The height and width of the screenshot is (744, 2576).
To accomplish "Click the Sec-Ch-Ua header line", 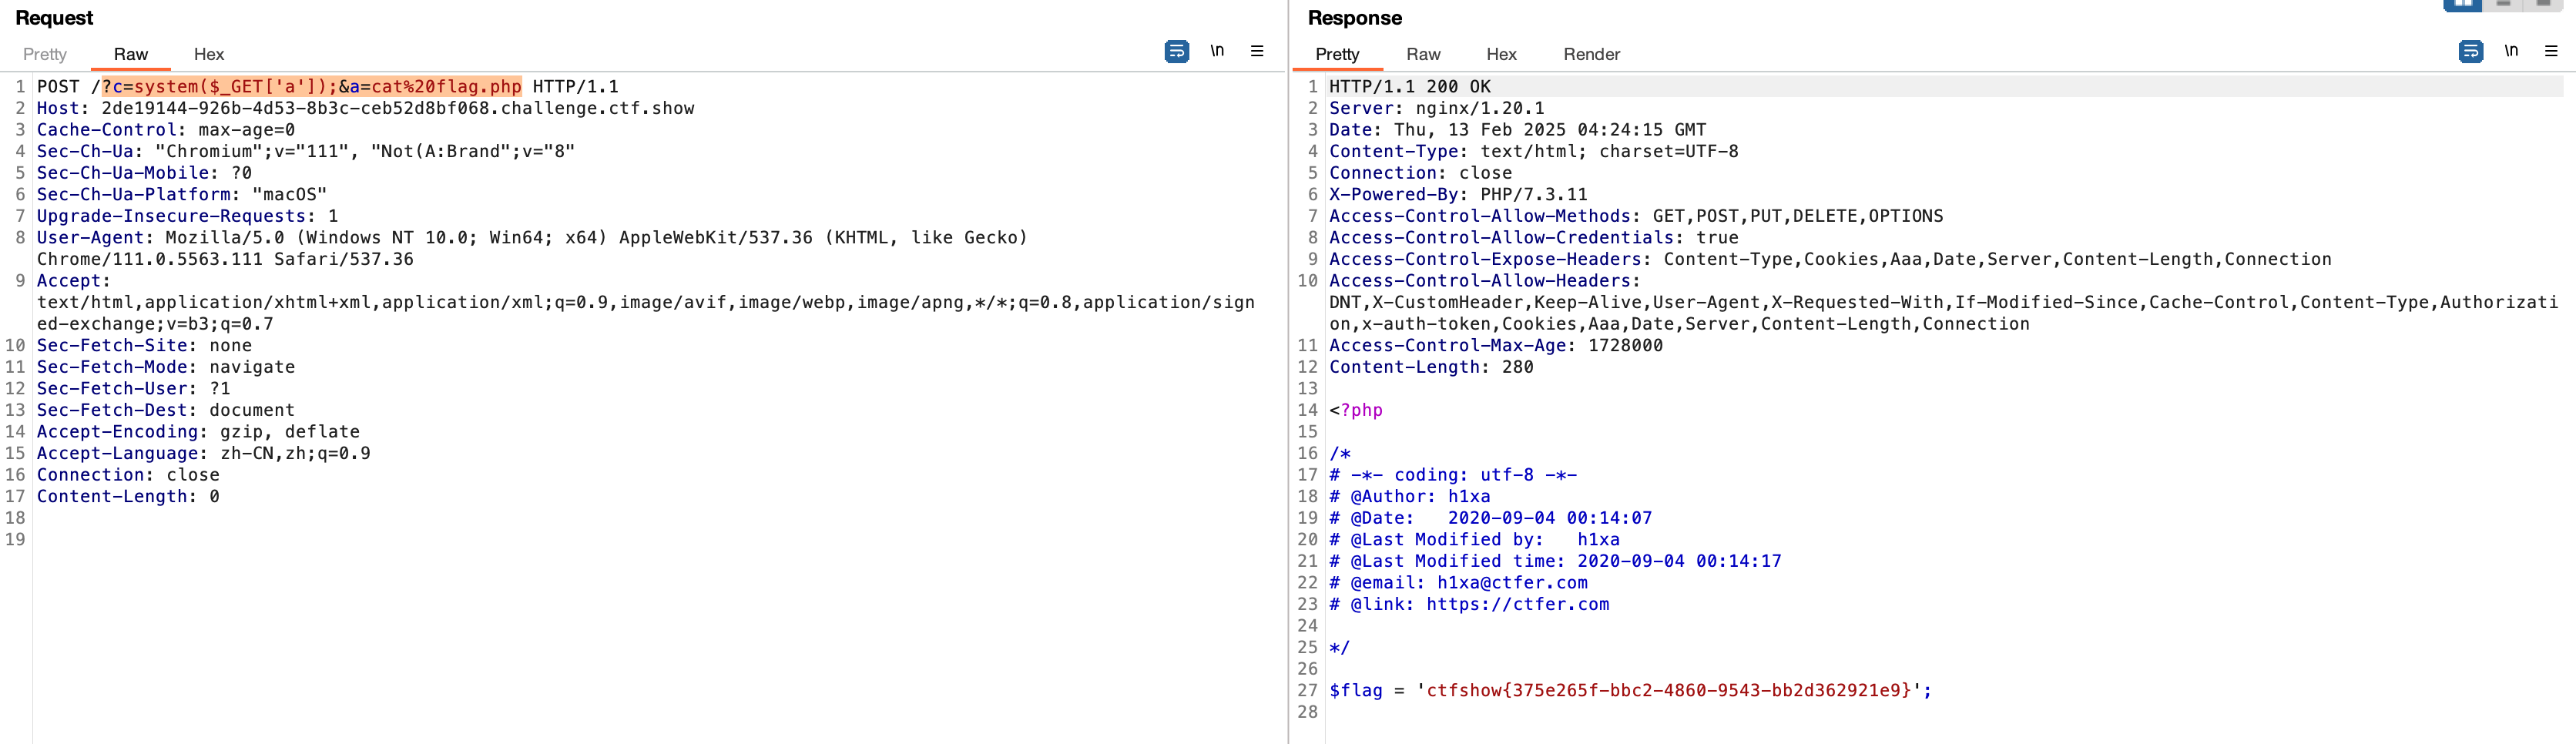I will click(x=306, y=151).
